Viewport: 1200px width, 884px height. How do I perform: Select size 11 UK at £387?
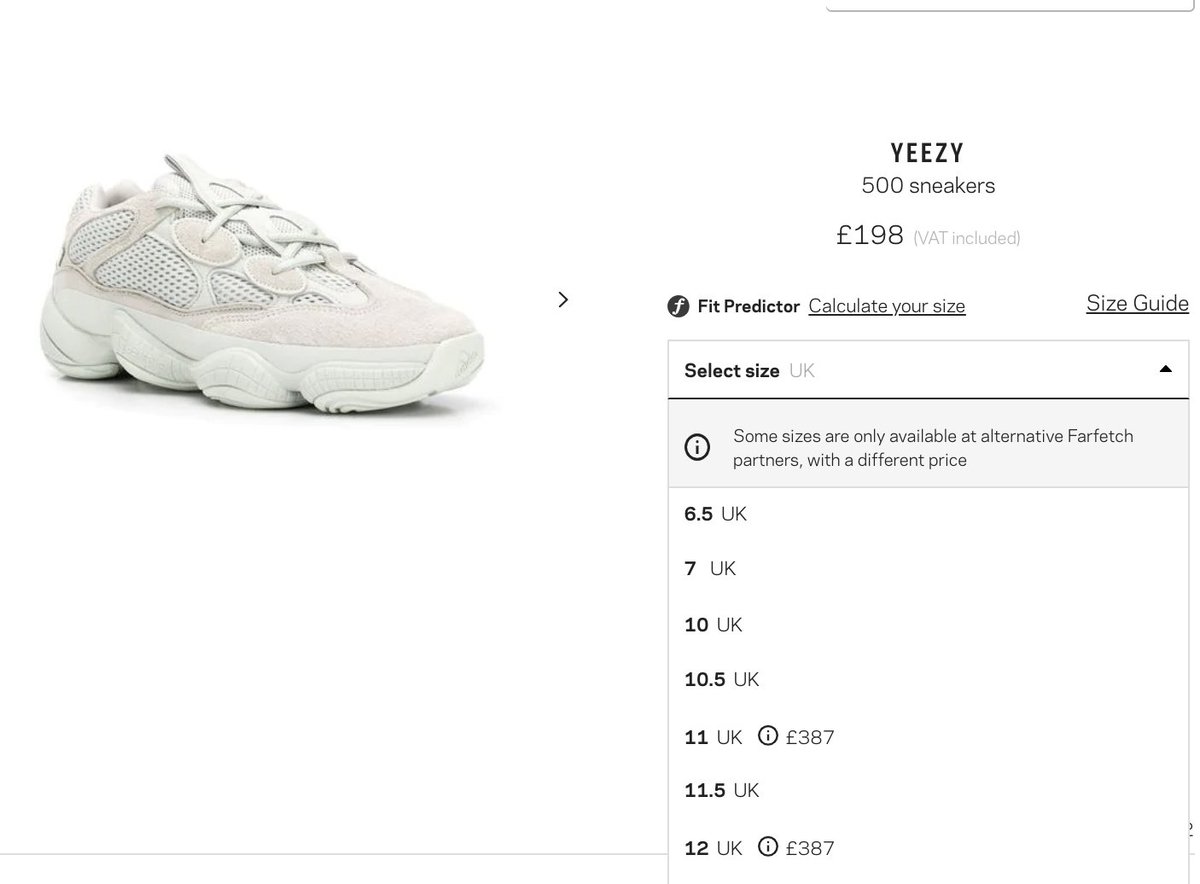(928, 737)
